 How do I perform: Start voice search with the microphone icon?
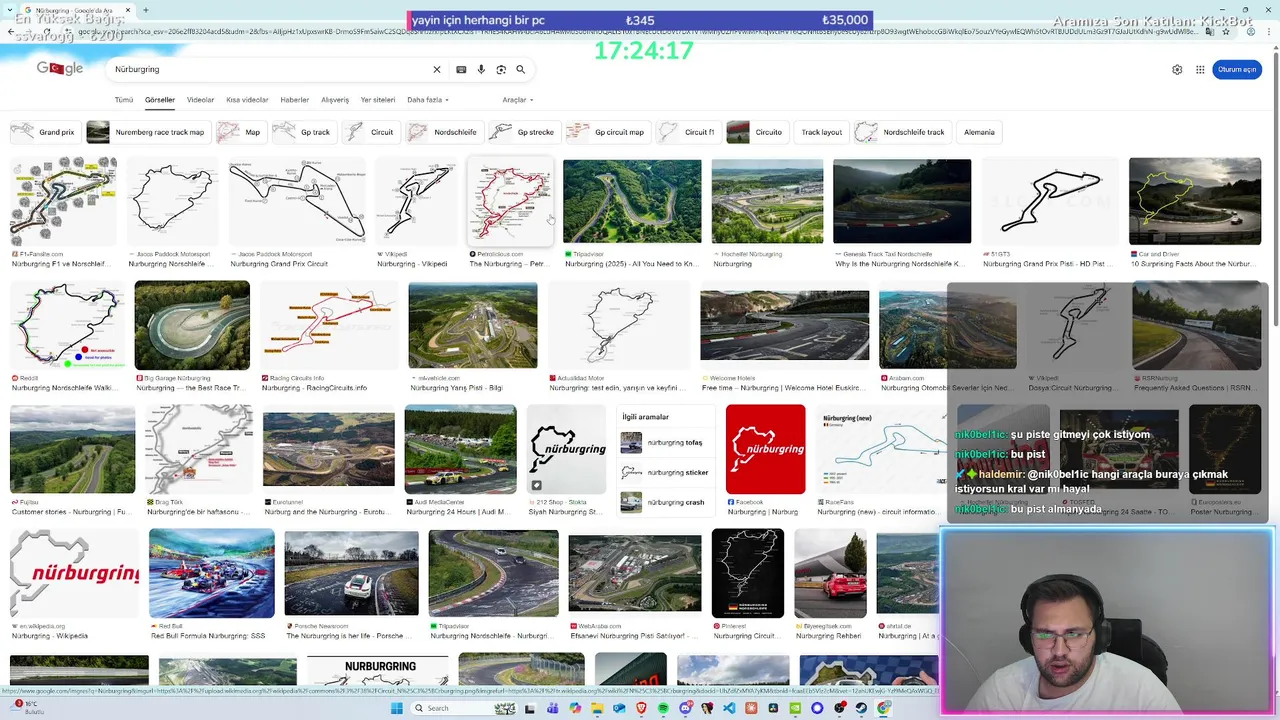tap(481, 69)
